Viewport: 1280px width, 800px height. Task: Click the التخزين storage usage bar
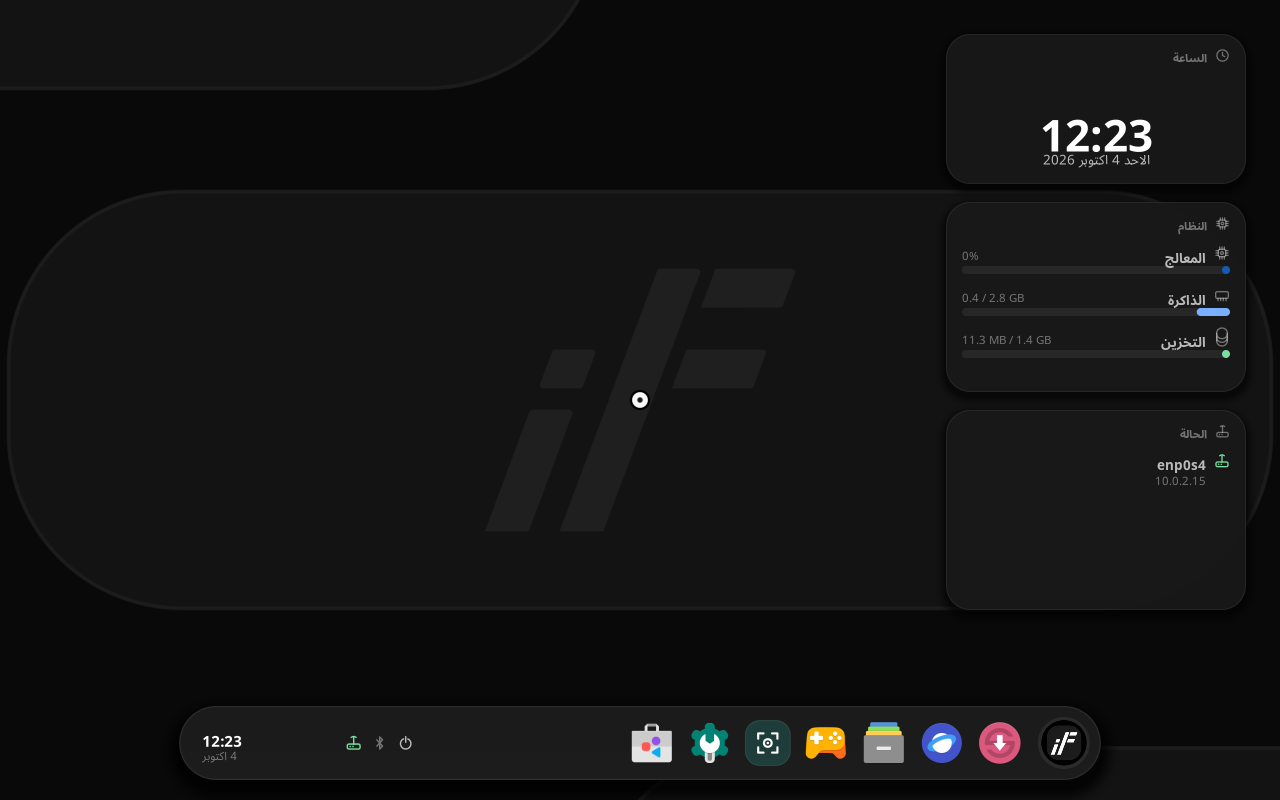[1096, 354]
